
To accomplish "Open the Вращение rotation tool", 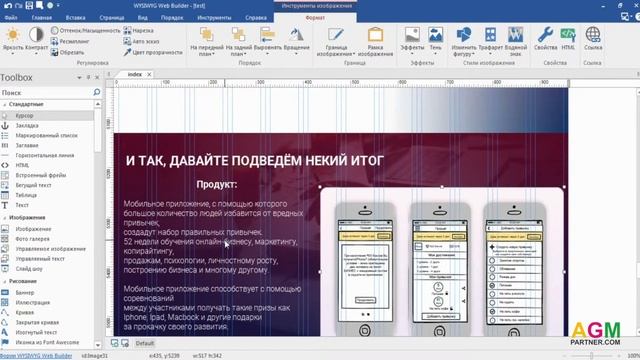I will [x=296, y=41].
